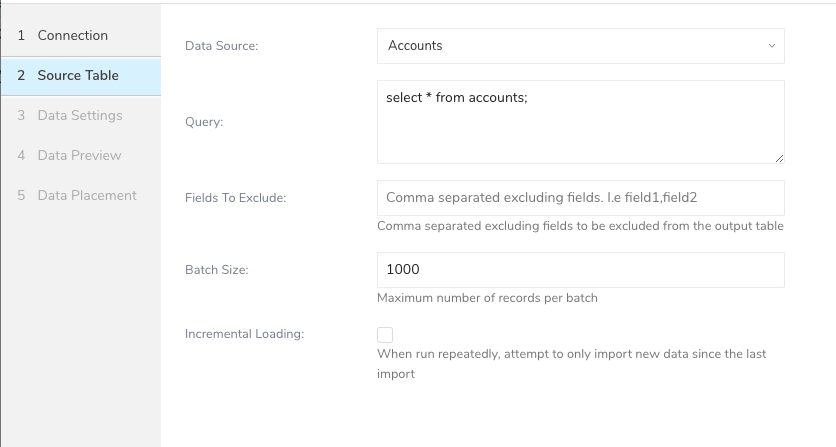The height and width of the screenshot is (447, 836).
Task: Select the Source Table step
Action: coord(78,76)
